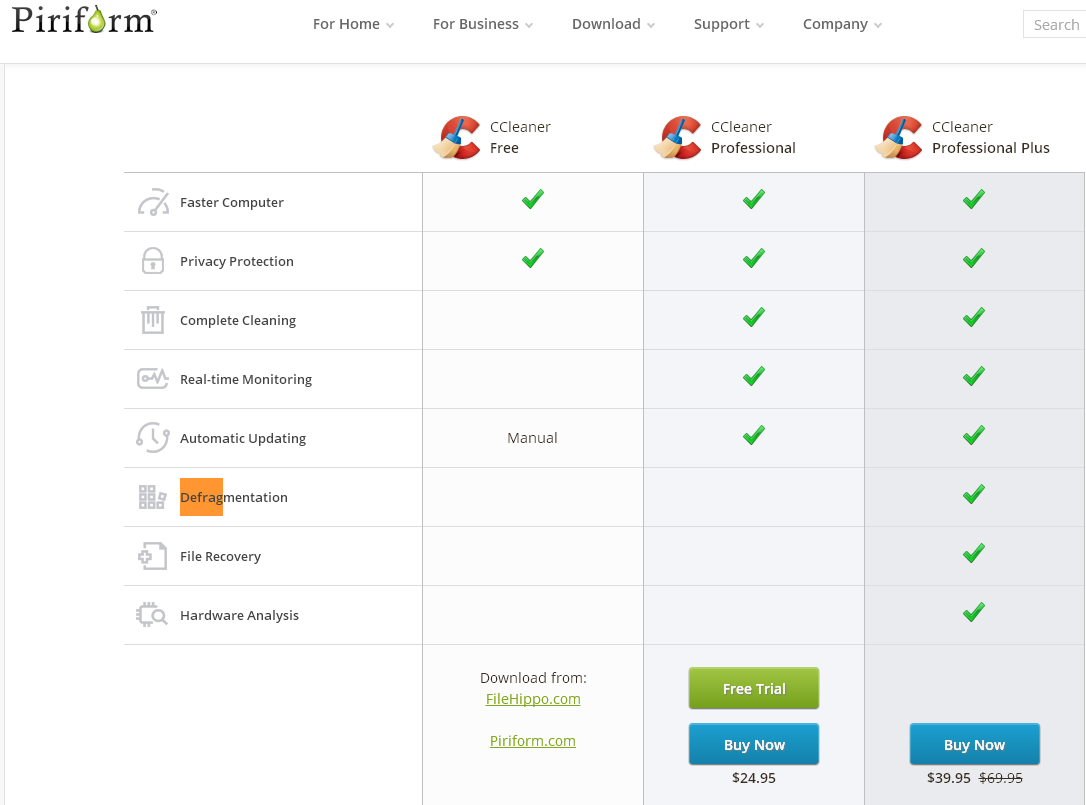Click the CCleaner Professional column title
The height and width of the screenshot is (805, 1086).
pyautogui.click(x=753, y=137)
